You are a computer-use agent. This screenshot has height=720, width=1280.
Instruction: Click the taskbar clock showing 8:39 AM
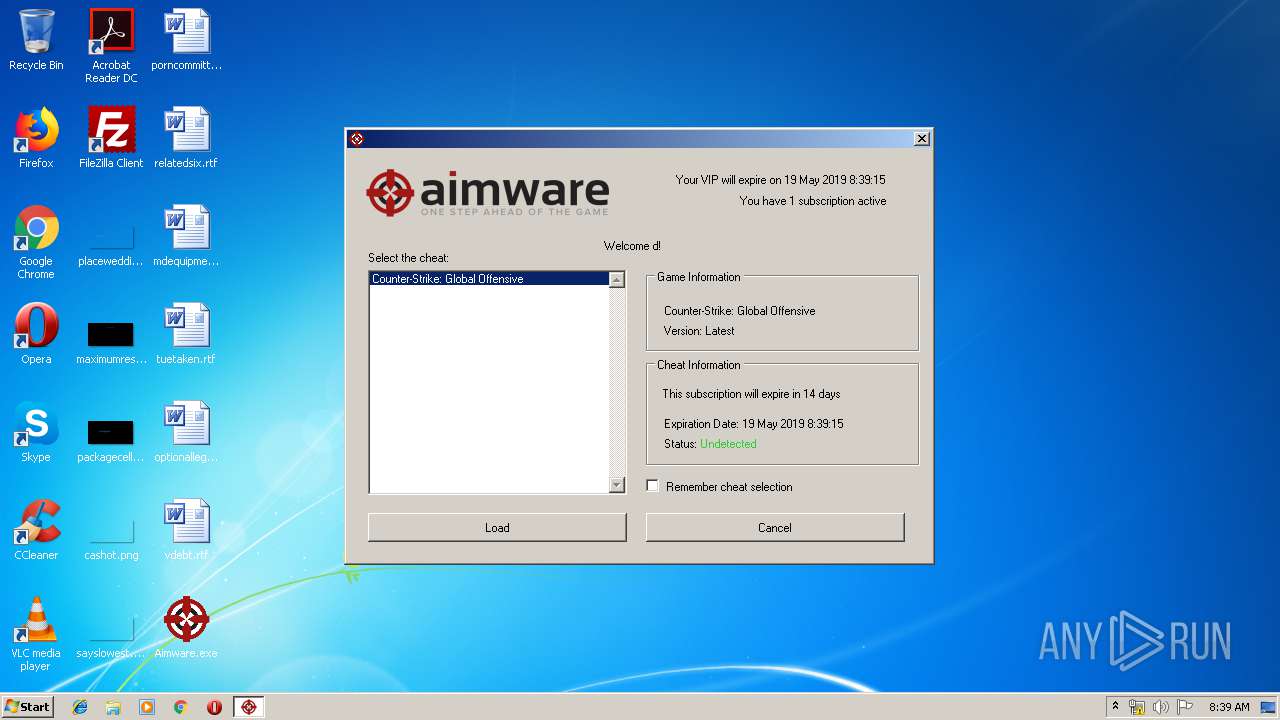click(1229, 707)
